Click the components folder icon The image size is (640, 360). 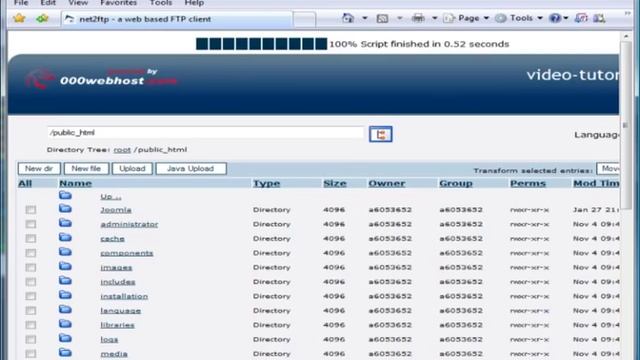(65, 252)
